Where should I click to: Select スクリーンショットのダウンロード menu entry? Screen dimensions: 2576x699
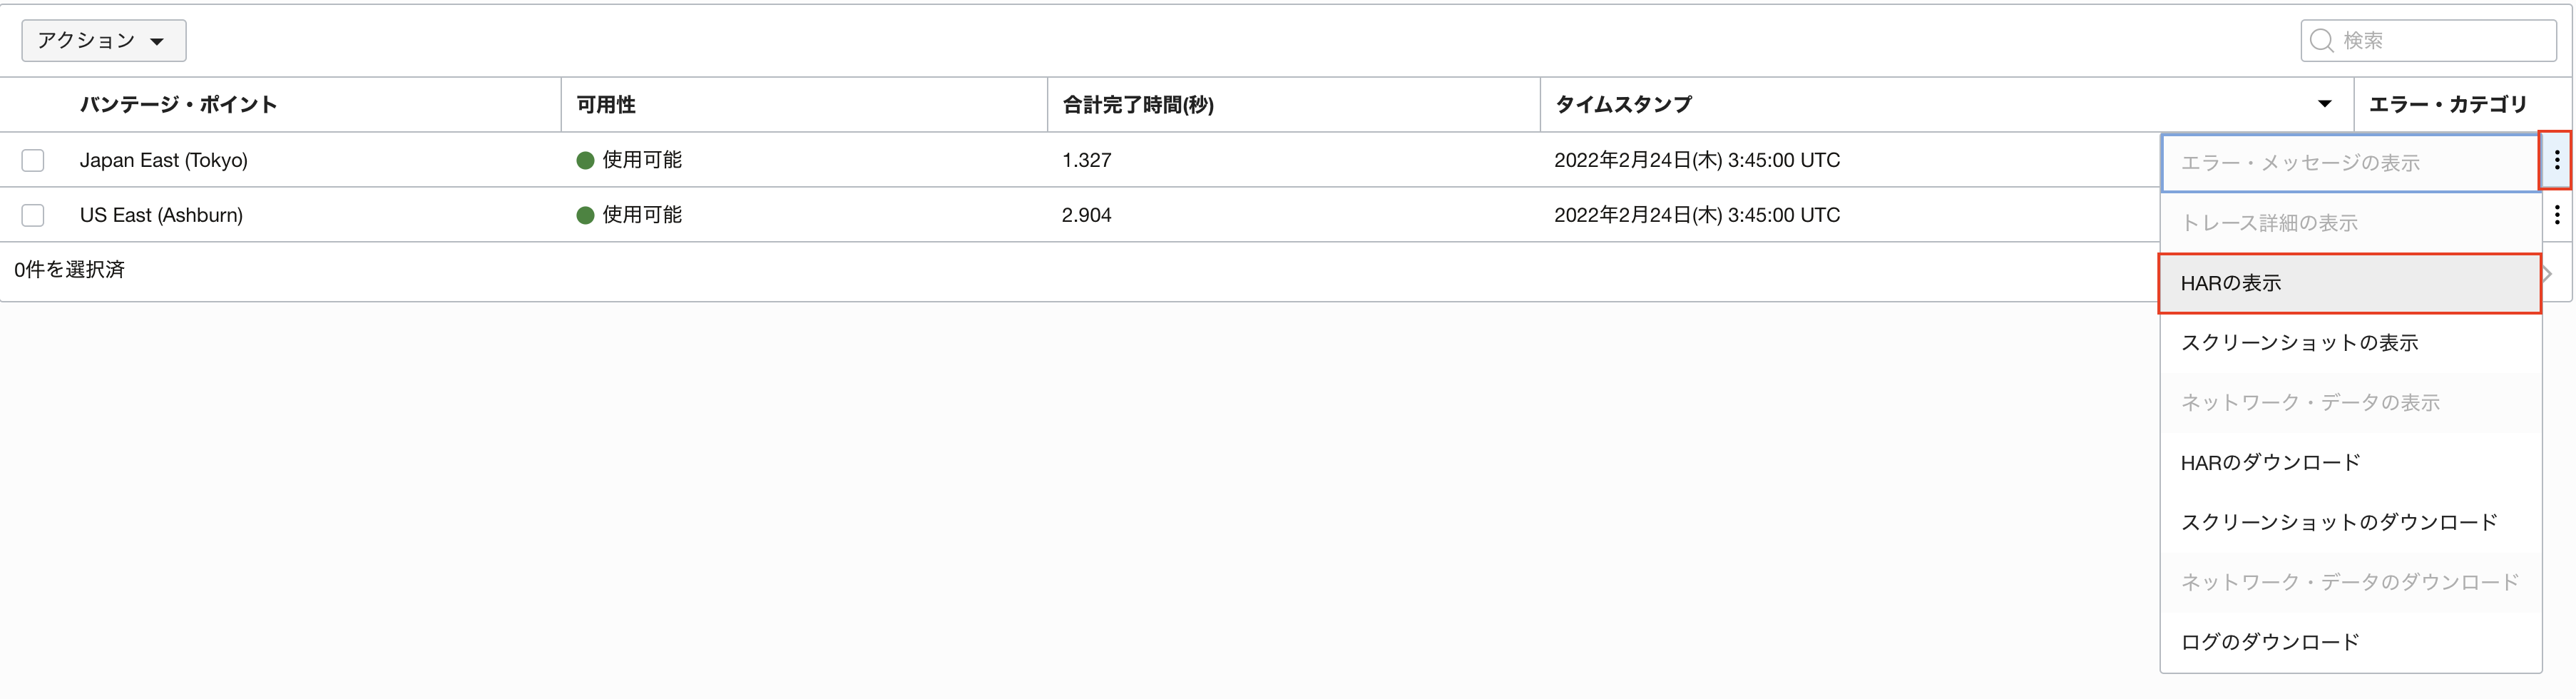[x=2338, y=522]
